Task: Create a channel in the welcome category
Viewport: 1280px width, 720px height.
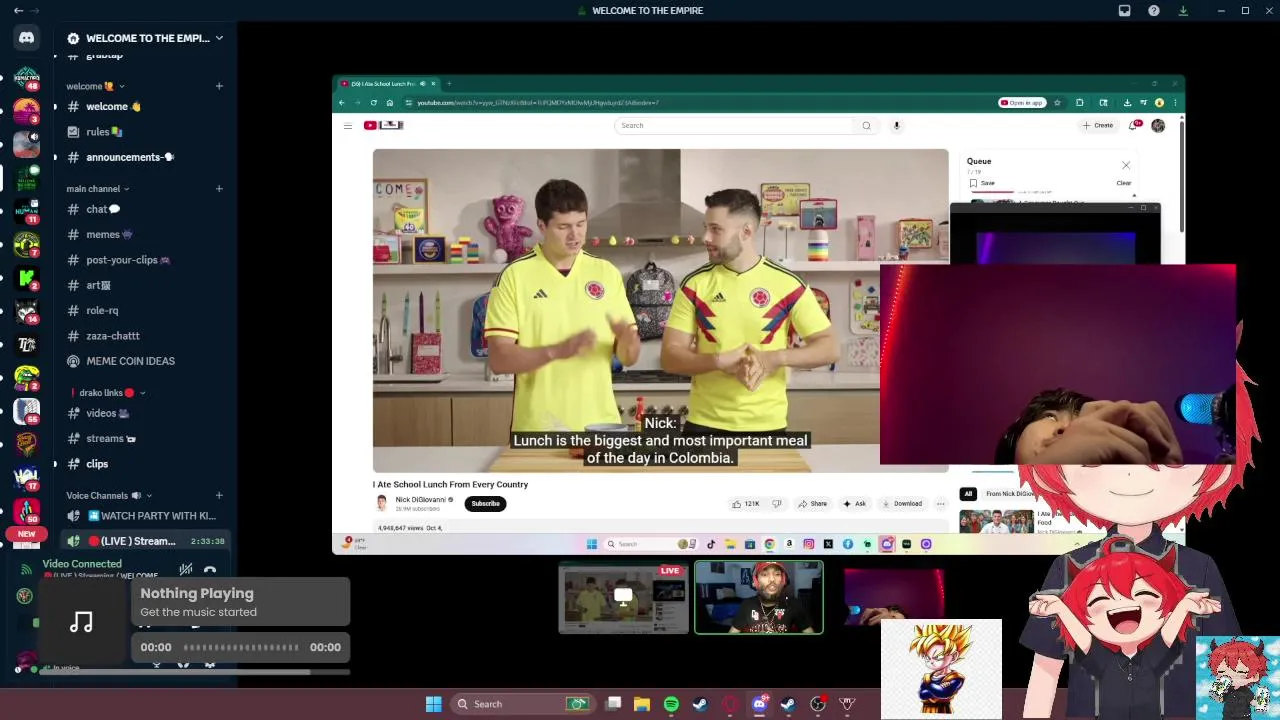Action: [219, 86]
